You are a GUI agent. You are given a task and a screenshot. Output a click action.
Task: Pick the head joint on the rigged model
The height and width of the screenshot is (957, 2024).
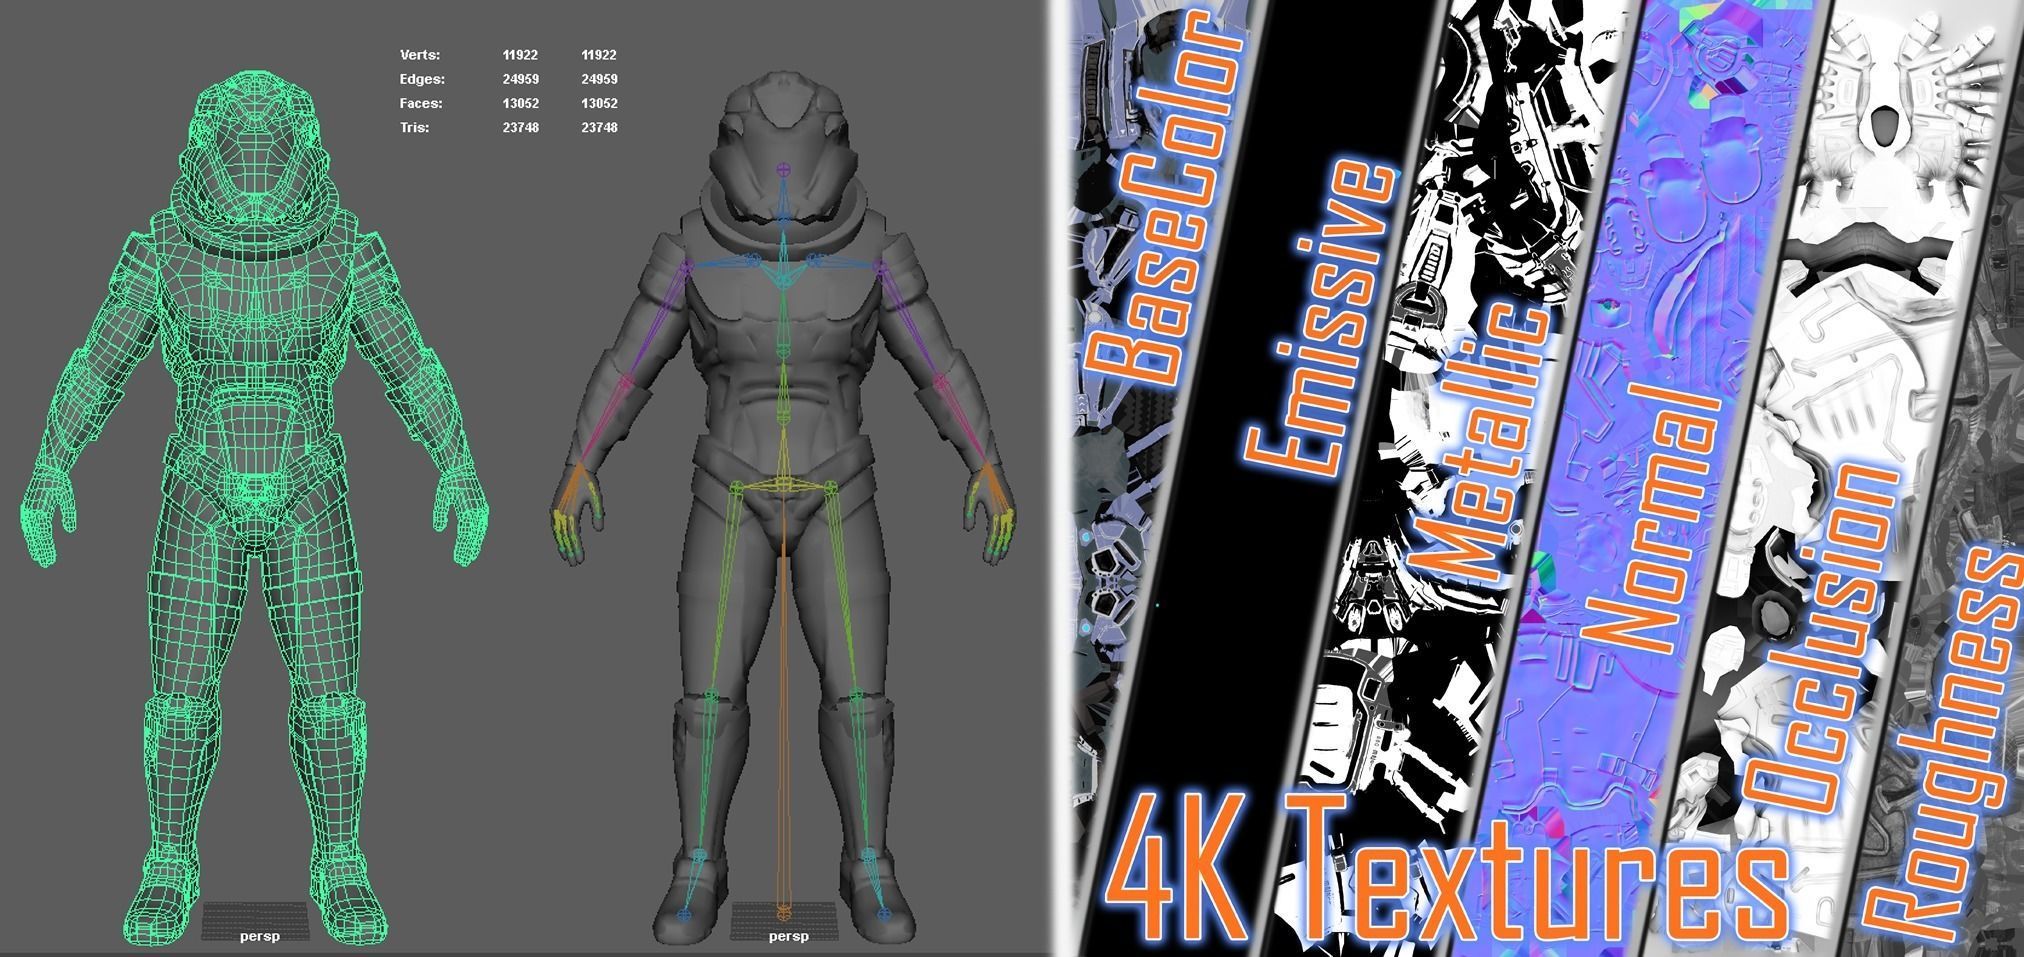point(784,170)
